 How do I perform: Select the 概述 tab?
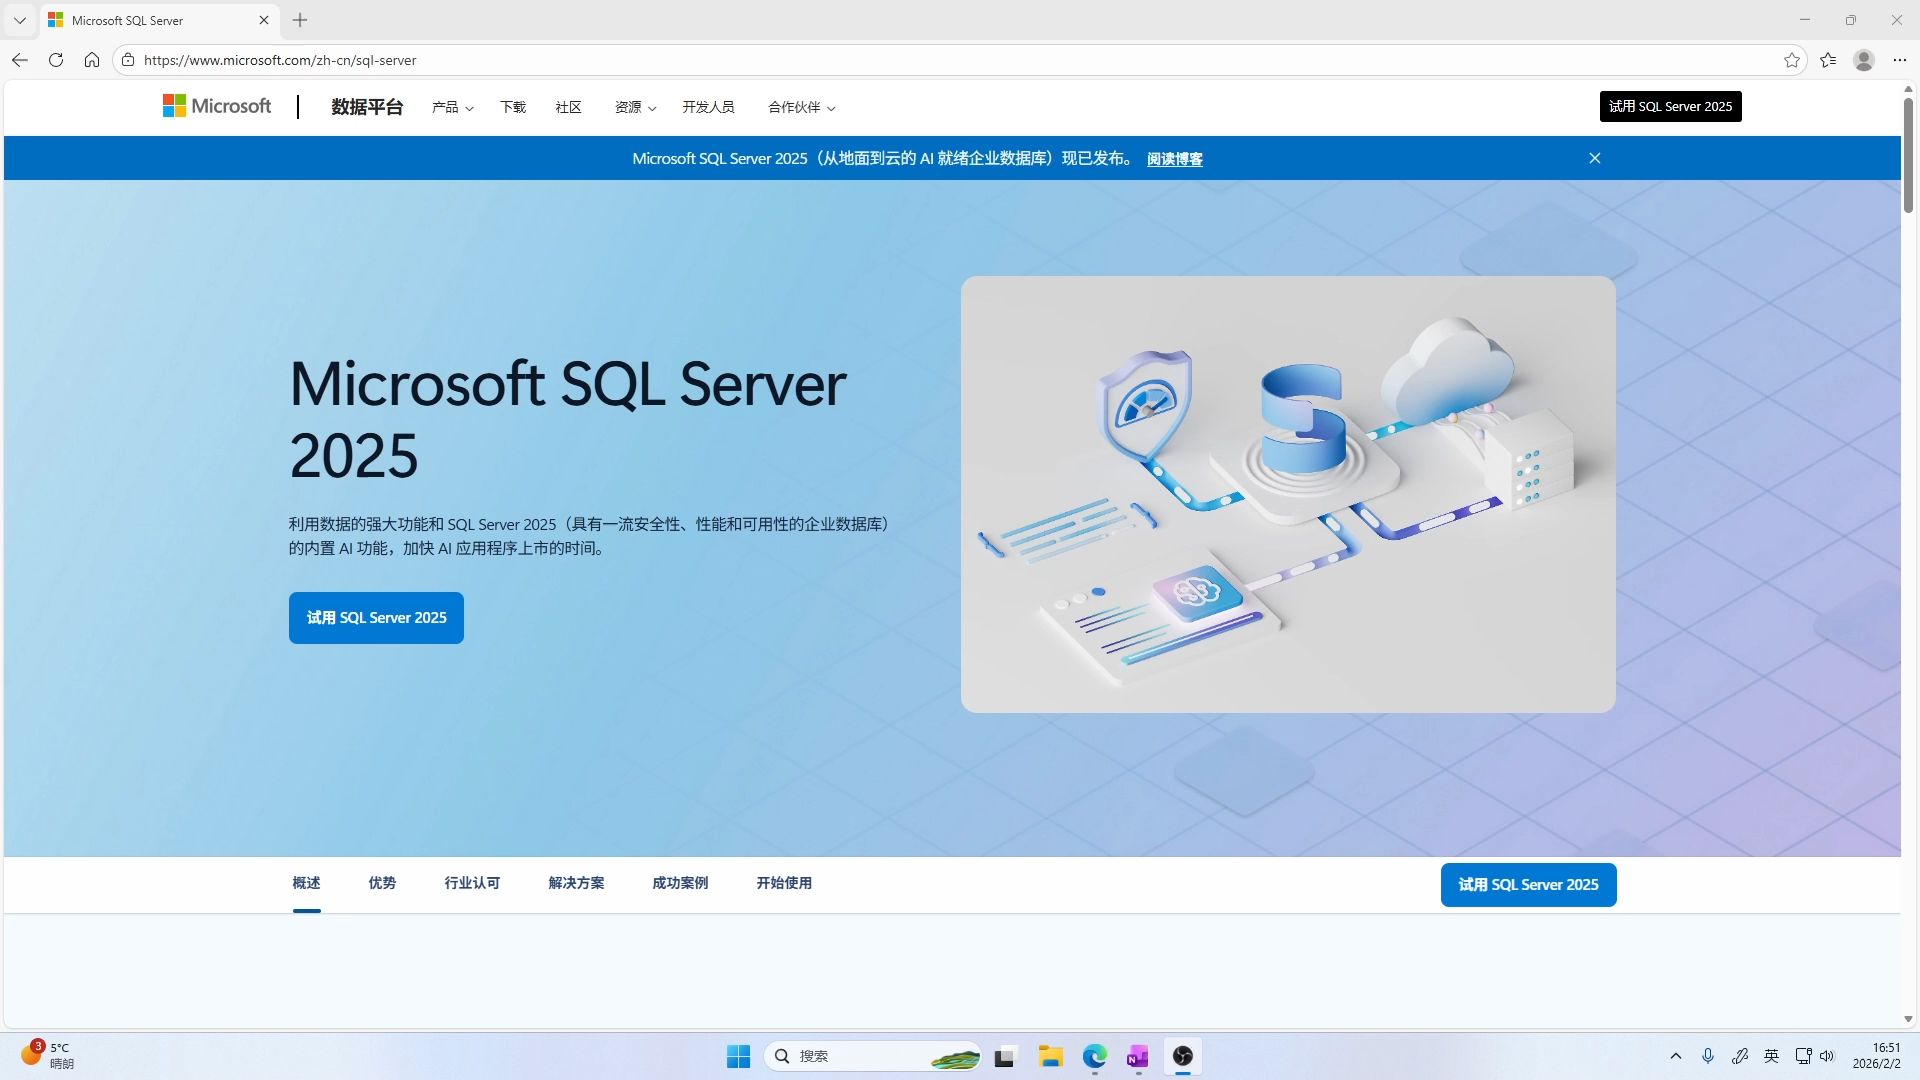(306, 883)
